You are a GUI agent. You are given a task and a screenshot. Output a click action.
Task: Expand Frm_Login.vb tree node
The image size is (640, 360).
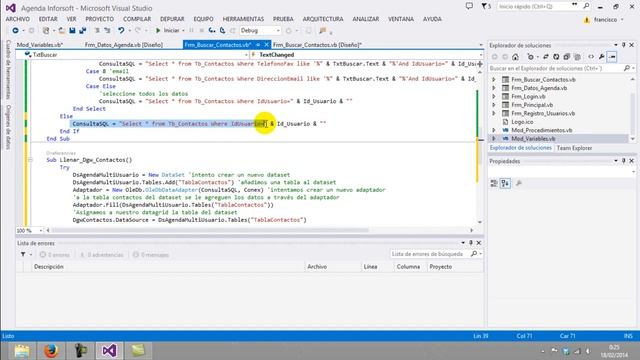[494, 97]
